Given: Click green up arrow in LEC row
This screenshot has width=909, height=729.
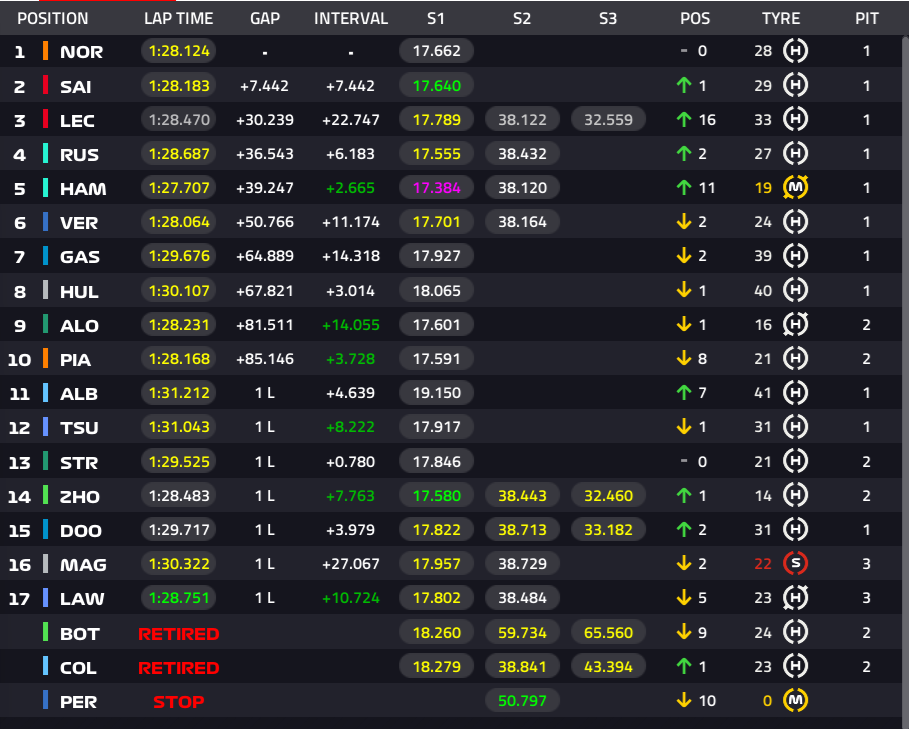Looking at the screenshot, I should pyautogui.click(x=684, y=119).
